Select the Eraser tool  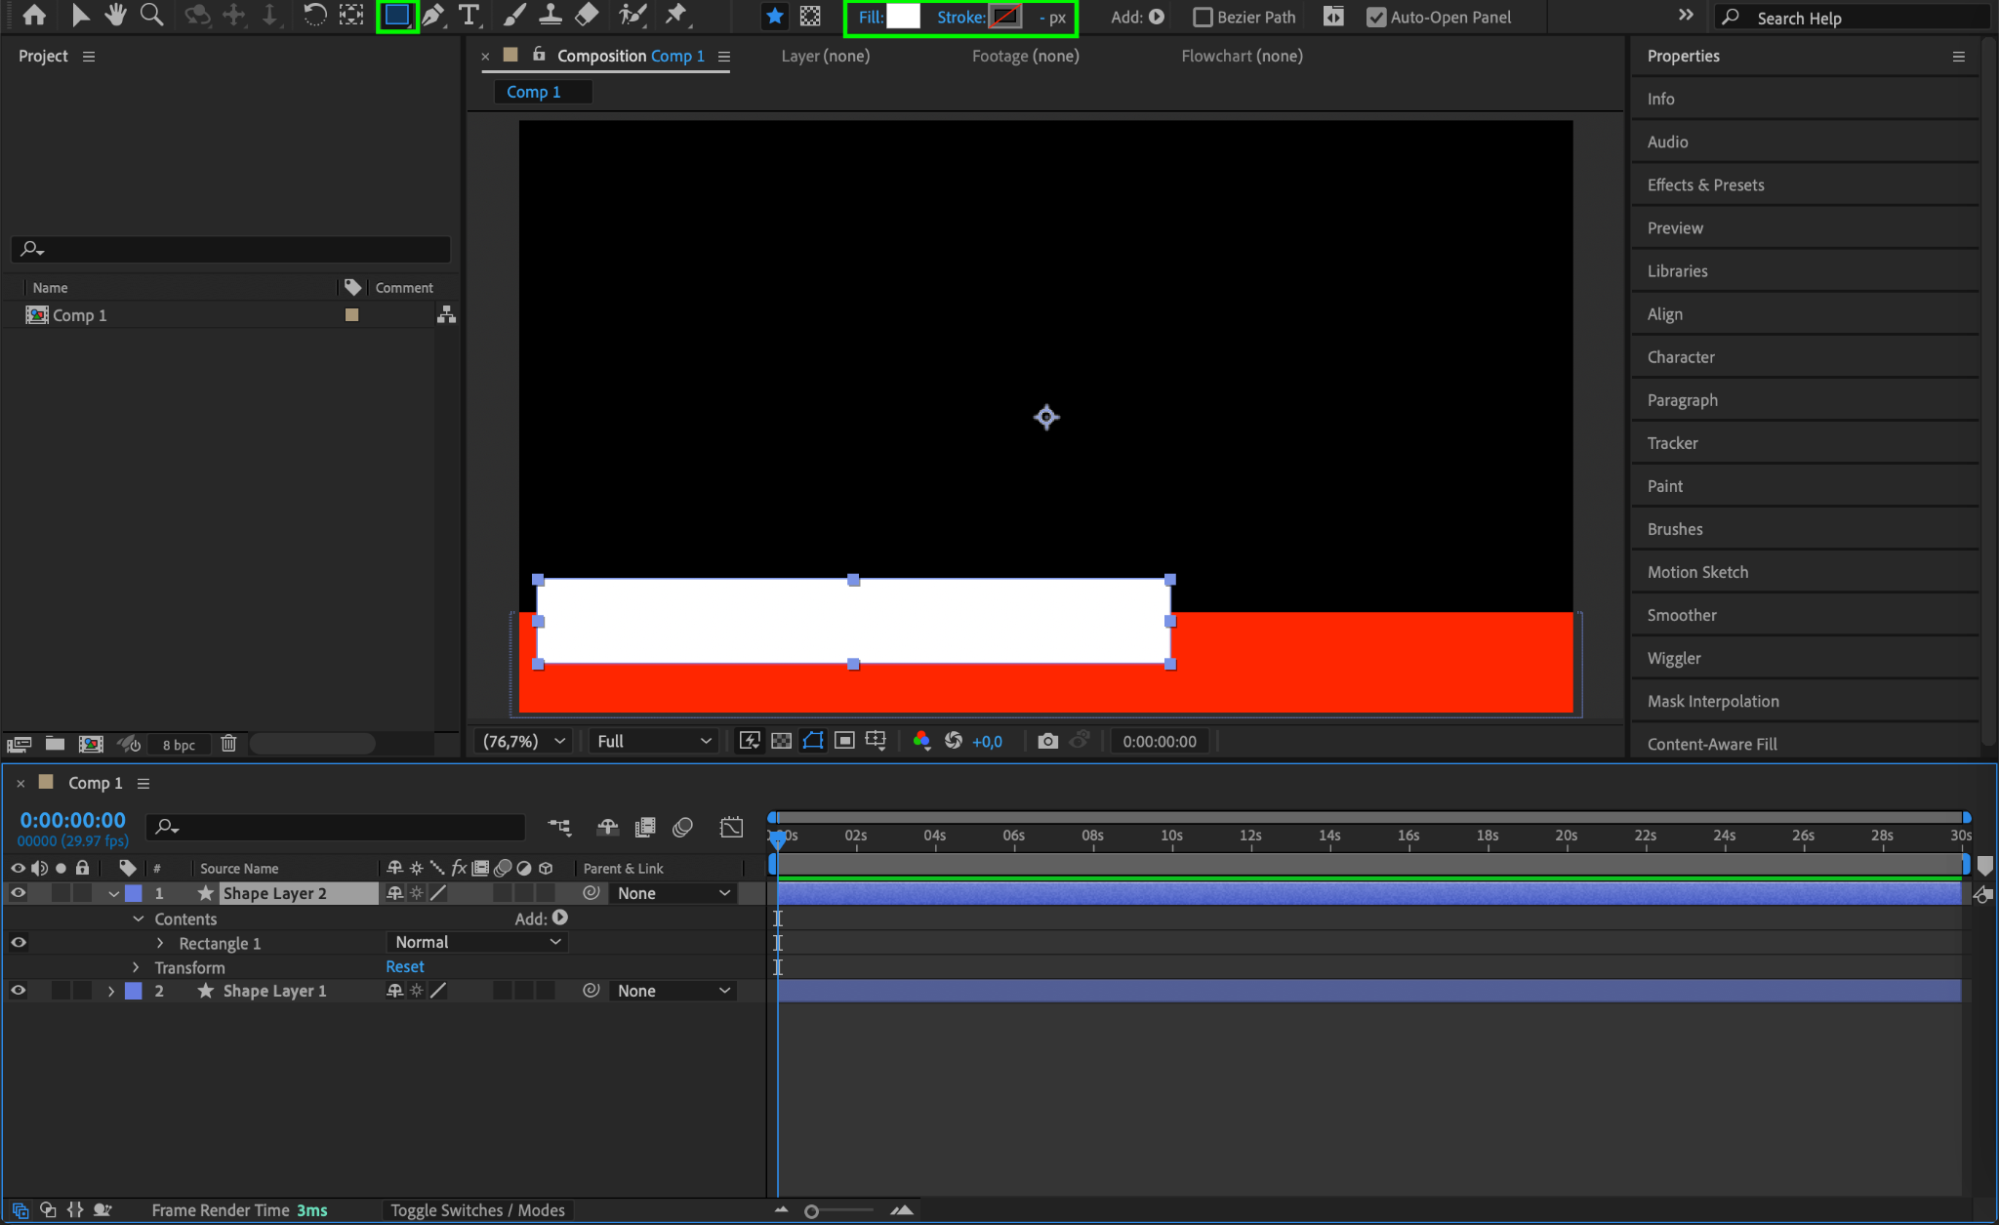point(587,16)
